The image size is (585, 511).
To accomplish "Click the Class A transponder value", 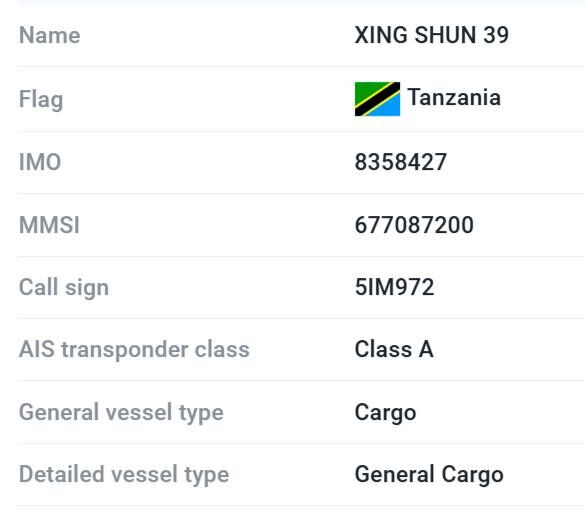I will click(x=394, y=349).
